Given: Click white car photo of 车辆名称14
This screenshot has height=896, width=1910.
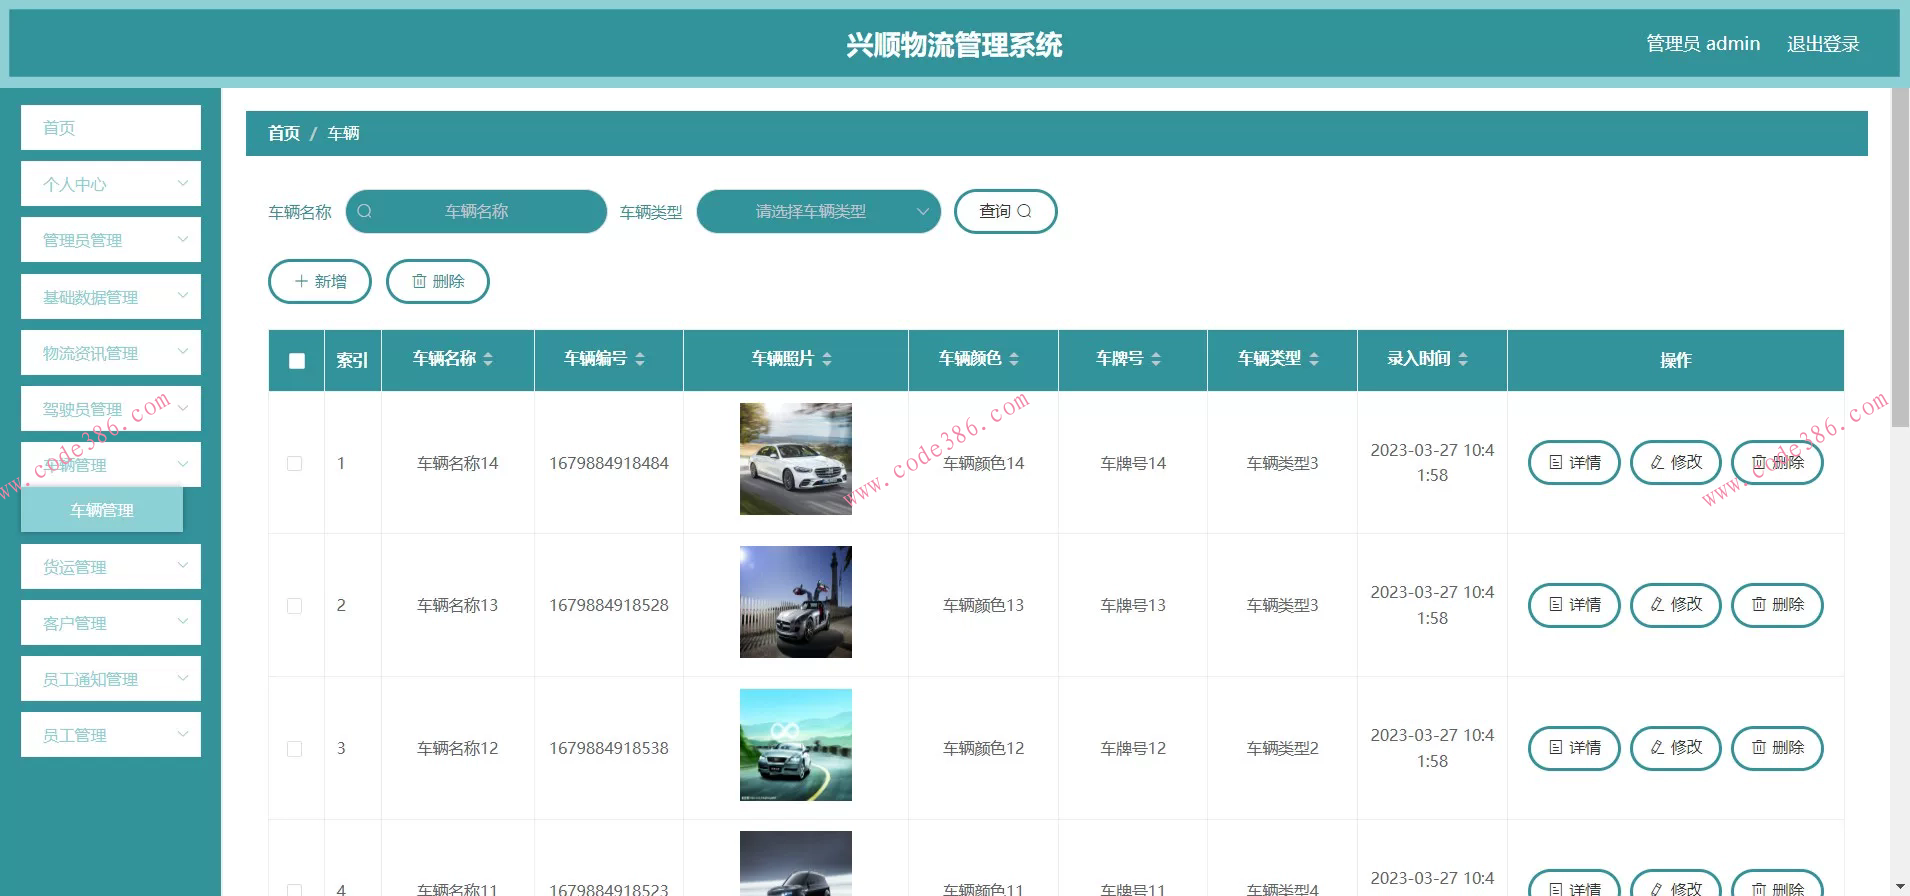Looking at the screenshot, I should (796, 459).
